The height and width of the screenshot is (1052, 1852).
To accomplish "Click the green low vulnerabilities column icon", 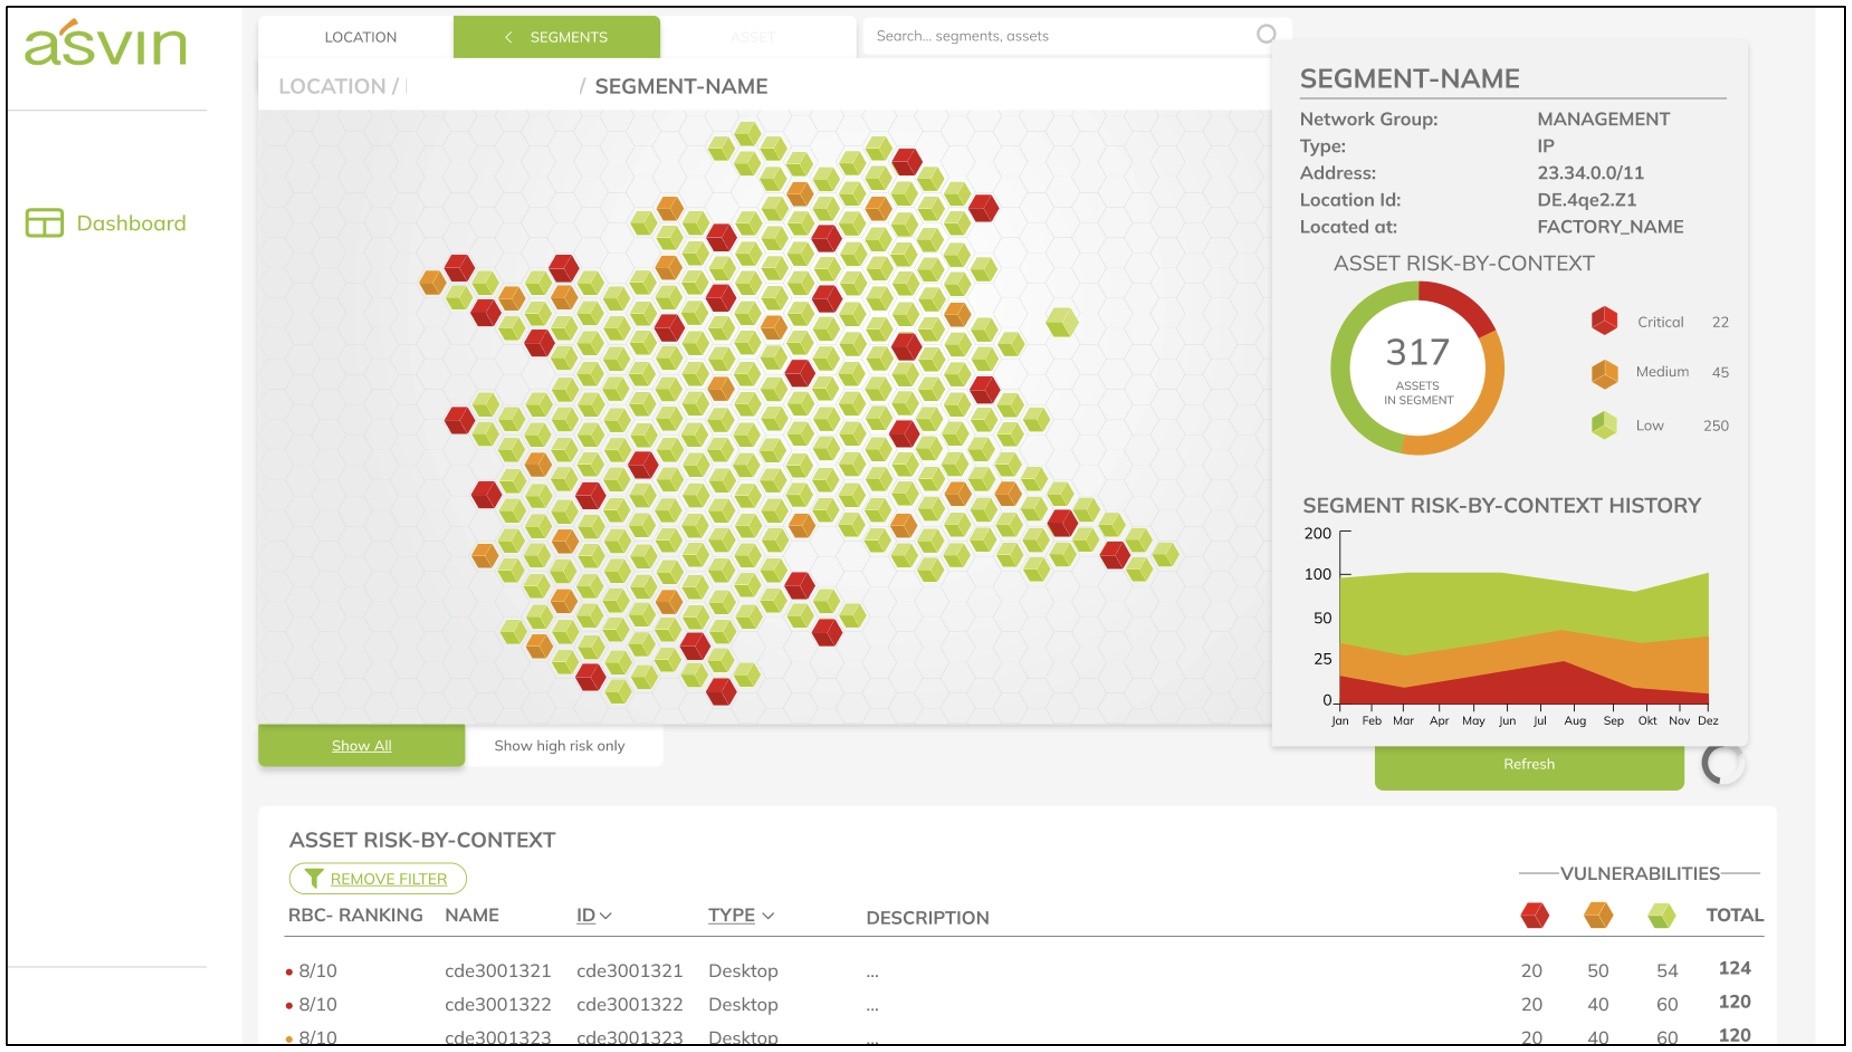I will 1661,915.
